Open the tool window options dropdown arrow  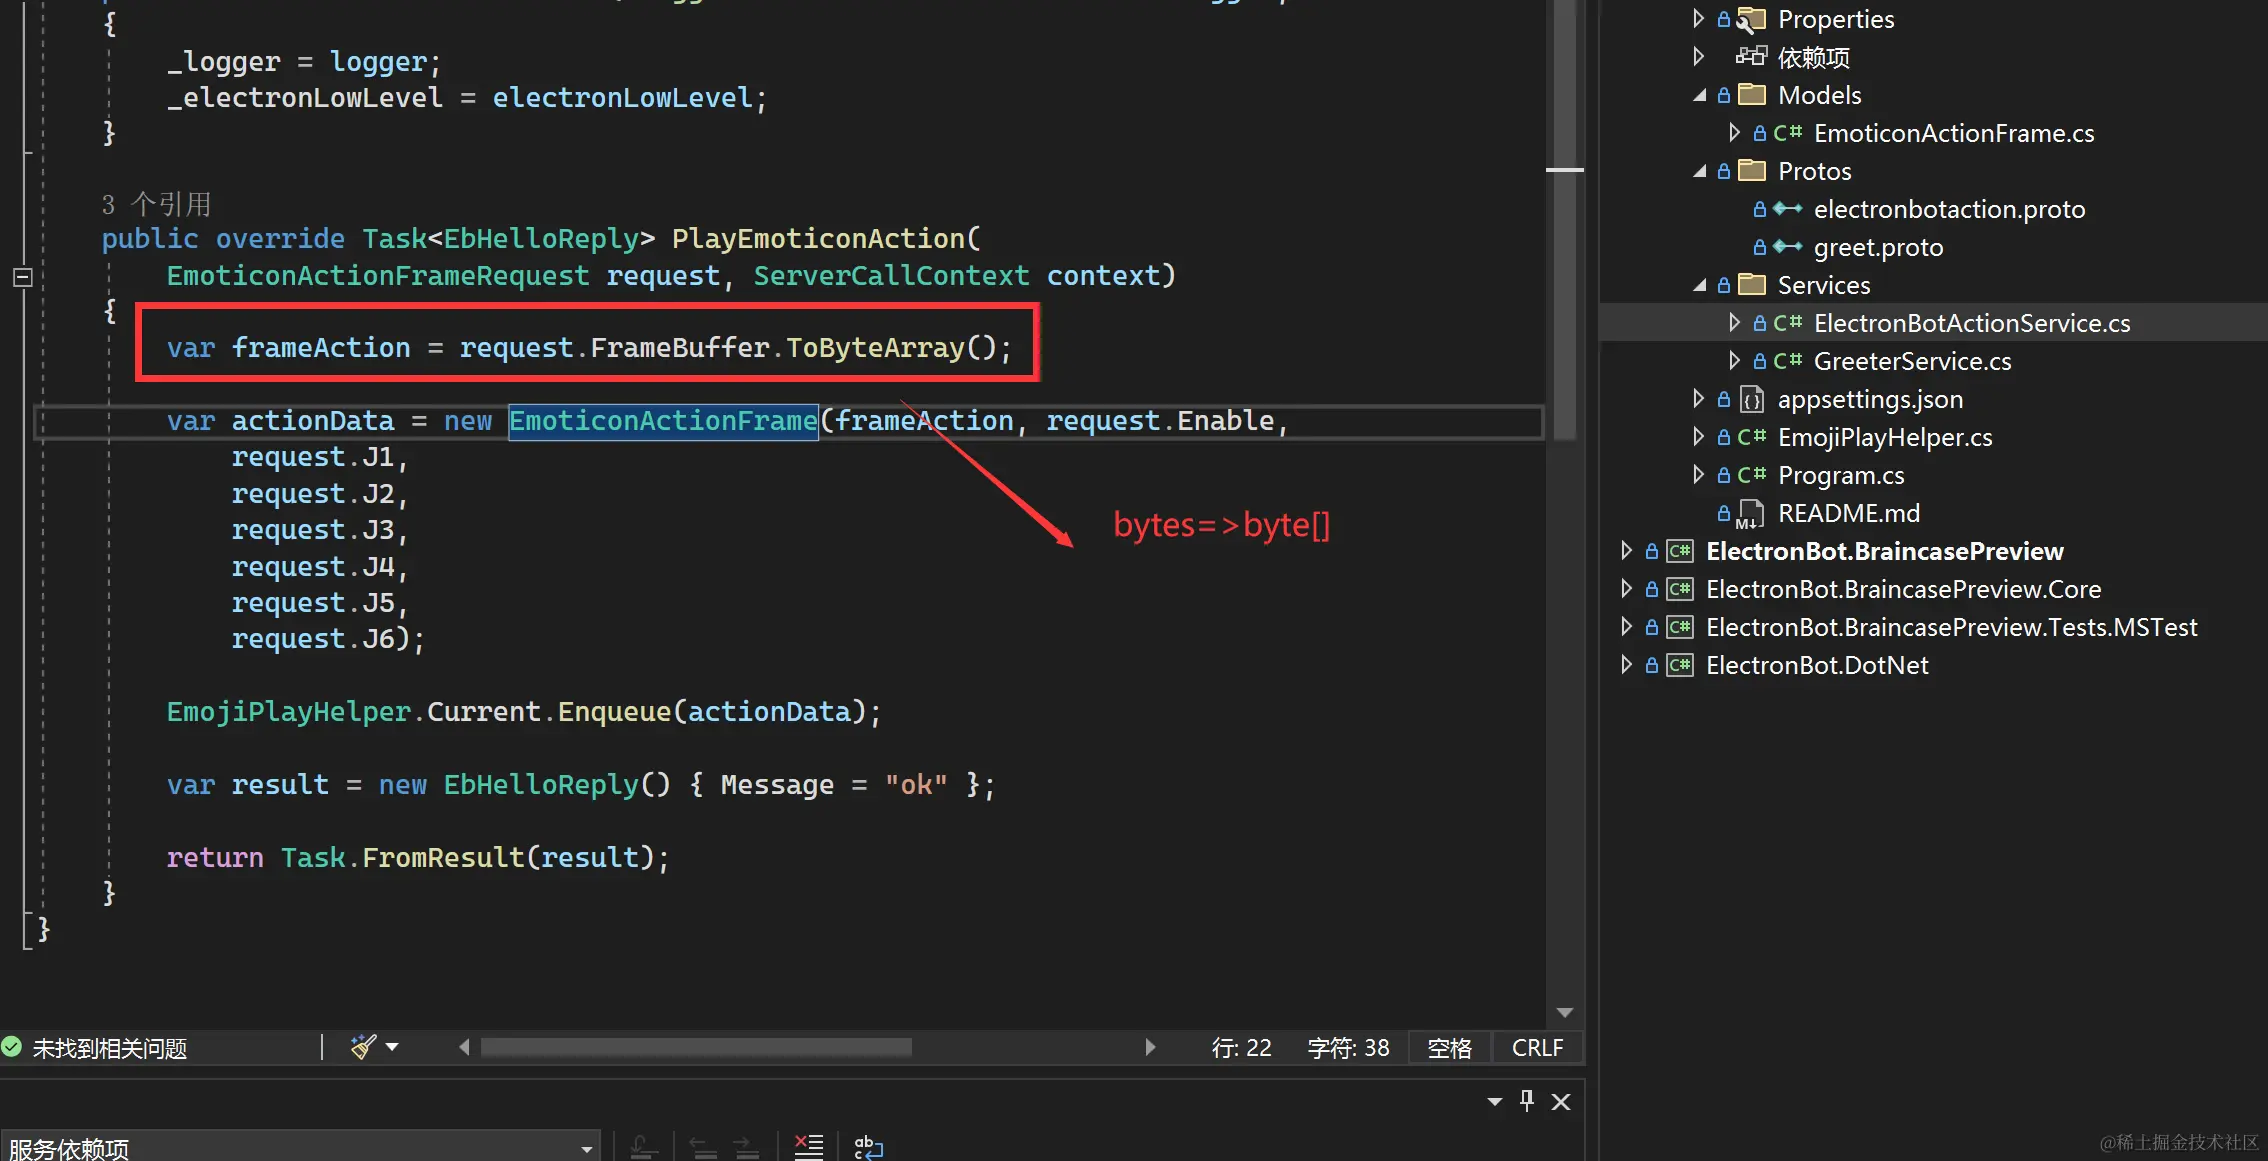coord(1495,1102)
